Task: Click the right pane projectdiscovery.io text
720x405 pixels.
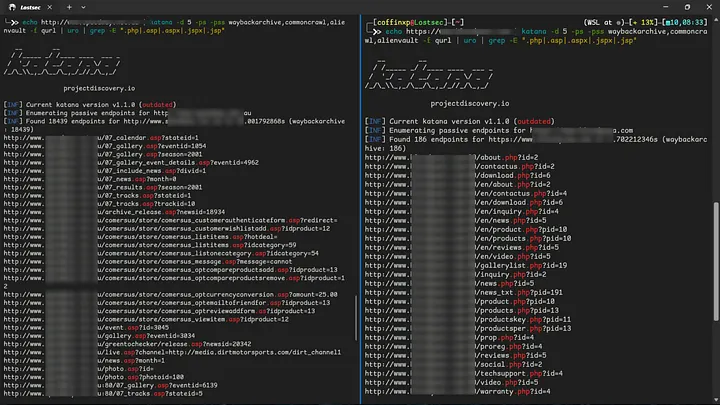Action: pos(470,104)
